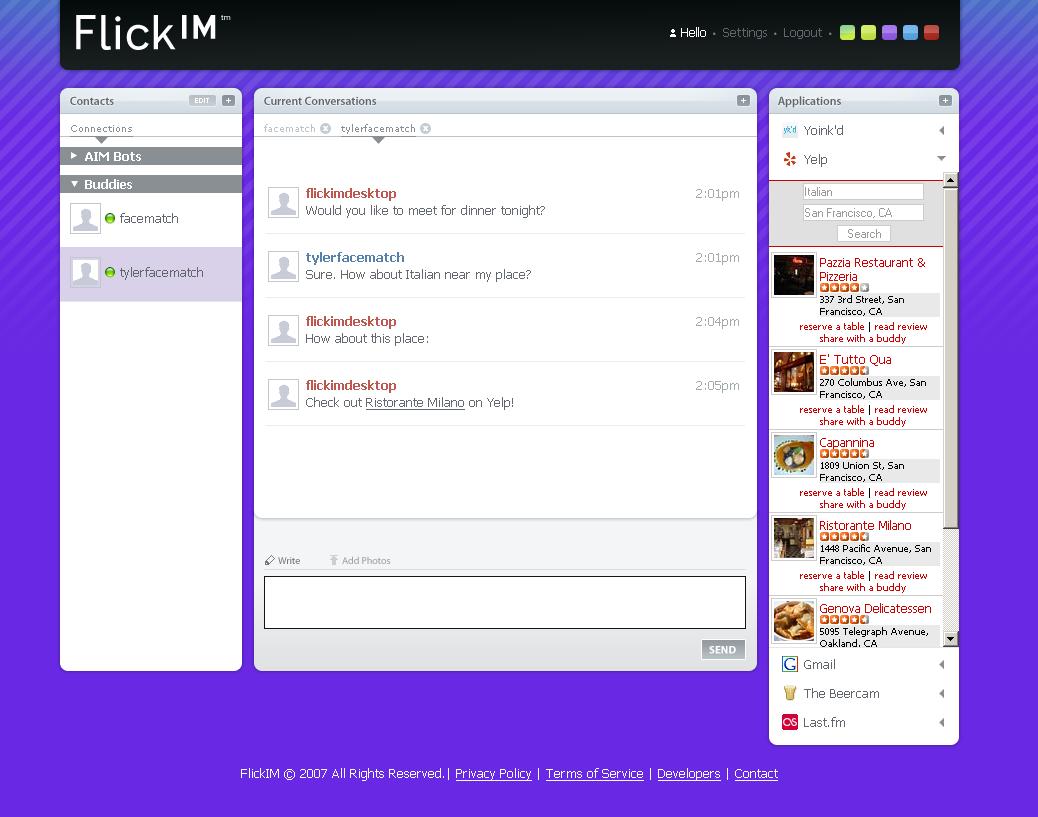Expand The Beercam application arrow
This screenshot has width=1038, height=817.
tap(941, 694)
